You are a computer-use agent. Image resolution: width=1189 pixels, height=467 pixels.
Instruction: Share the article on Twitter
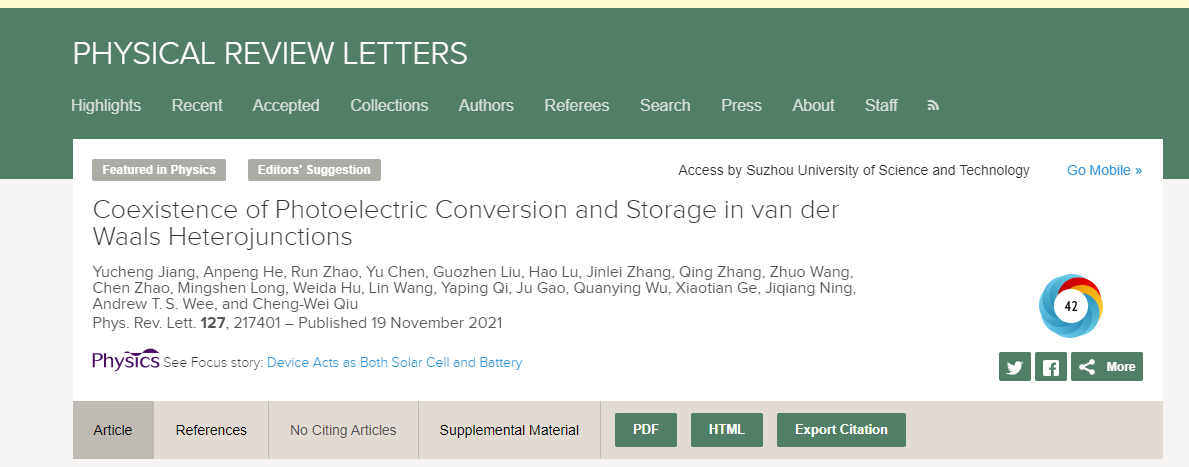click(1014, 367)
